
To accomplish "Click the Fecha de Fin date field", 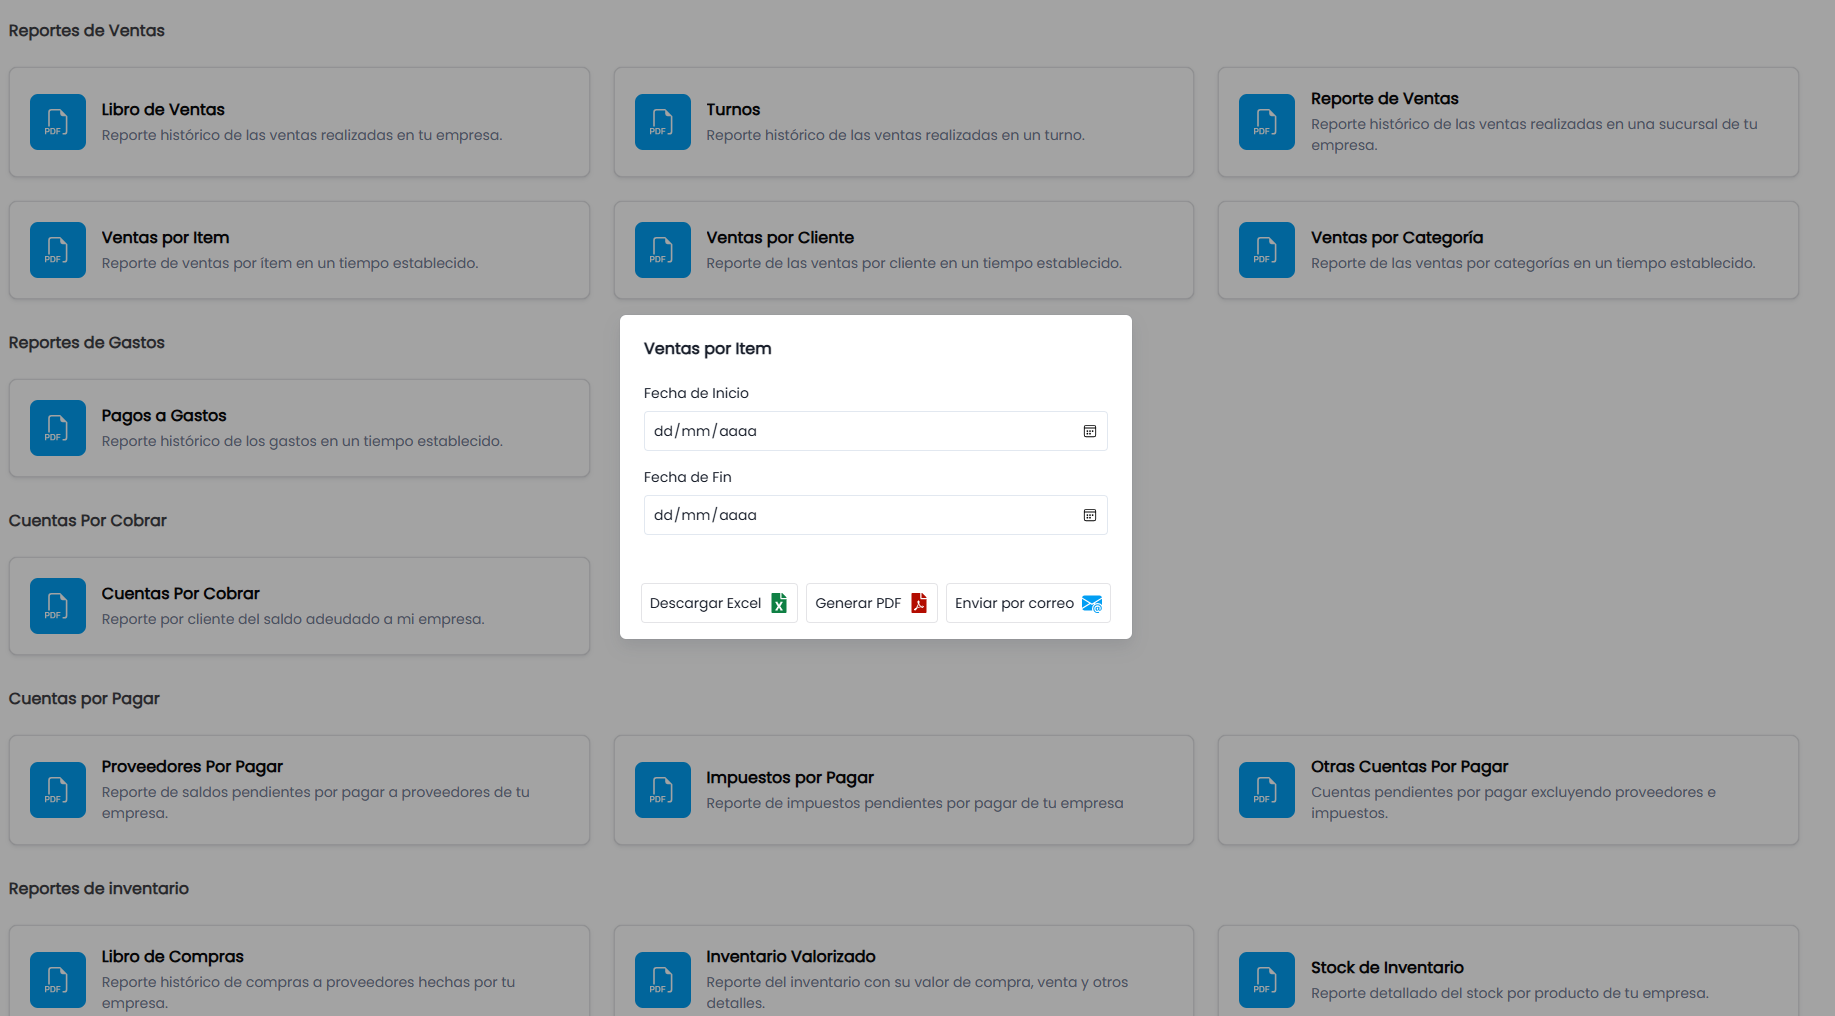I will [x=876, y=515].
